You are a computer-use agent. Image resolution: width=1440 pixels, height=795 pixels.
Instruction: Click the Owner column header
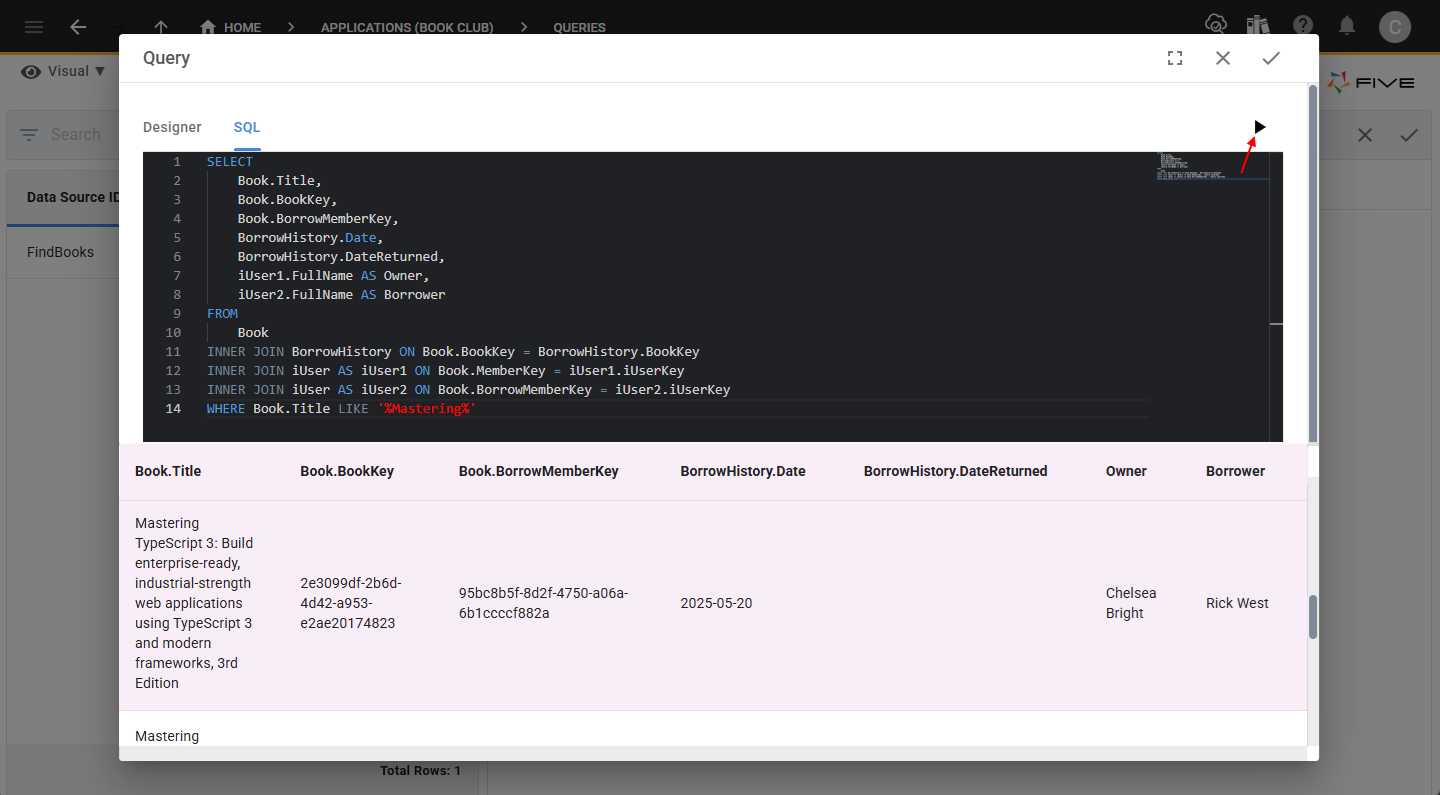click(x=1126, y=471)
